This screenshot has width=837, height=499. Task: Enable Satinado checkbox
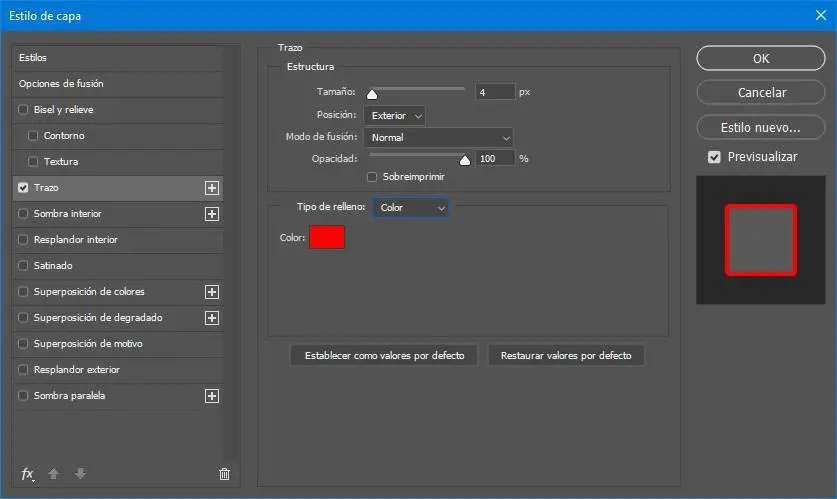(x=23, y=265)
